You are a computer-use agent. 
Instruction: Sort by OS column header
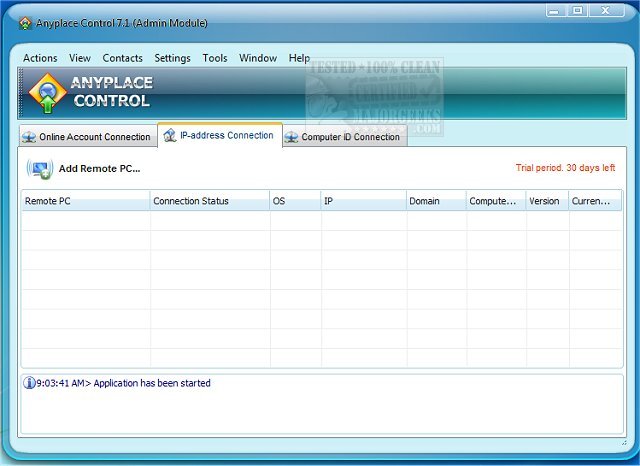point(295,201)
